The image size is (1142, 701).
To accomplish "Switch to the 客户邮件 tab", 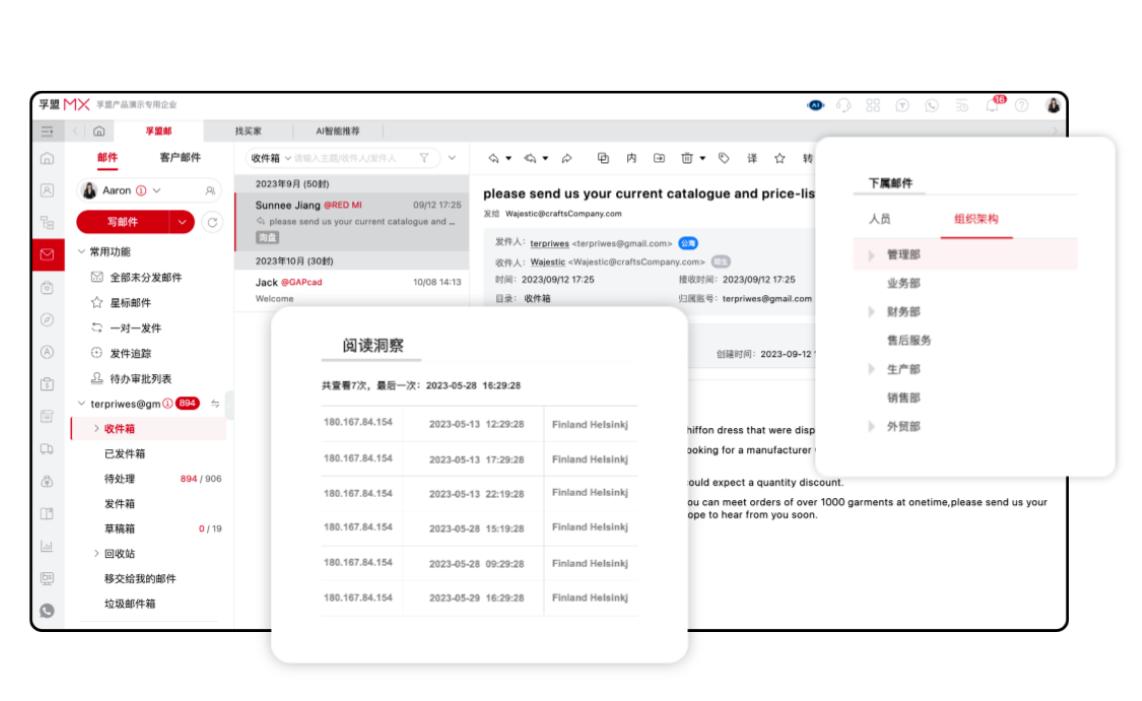I will click(x=180, y=157).
